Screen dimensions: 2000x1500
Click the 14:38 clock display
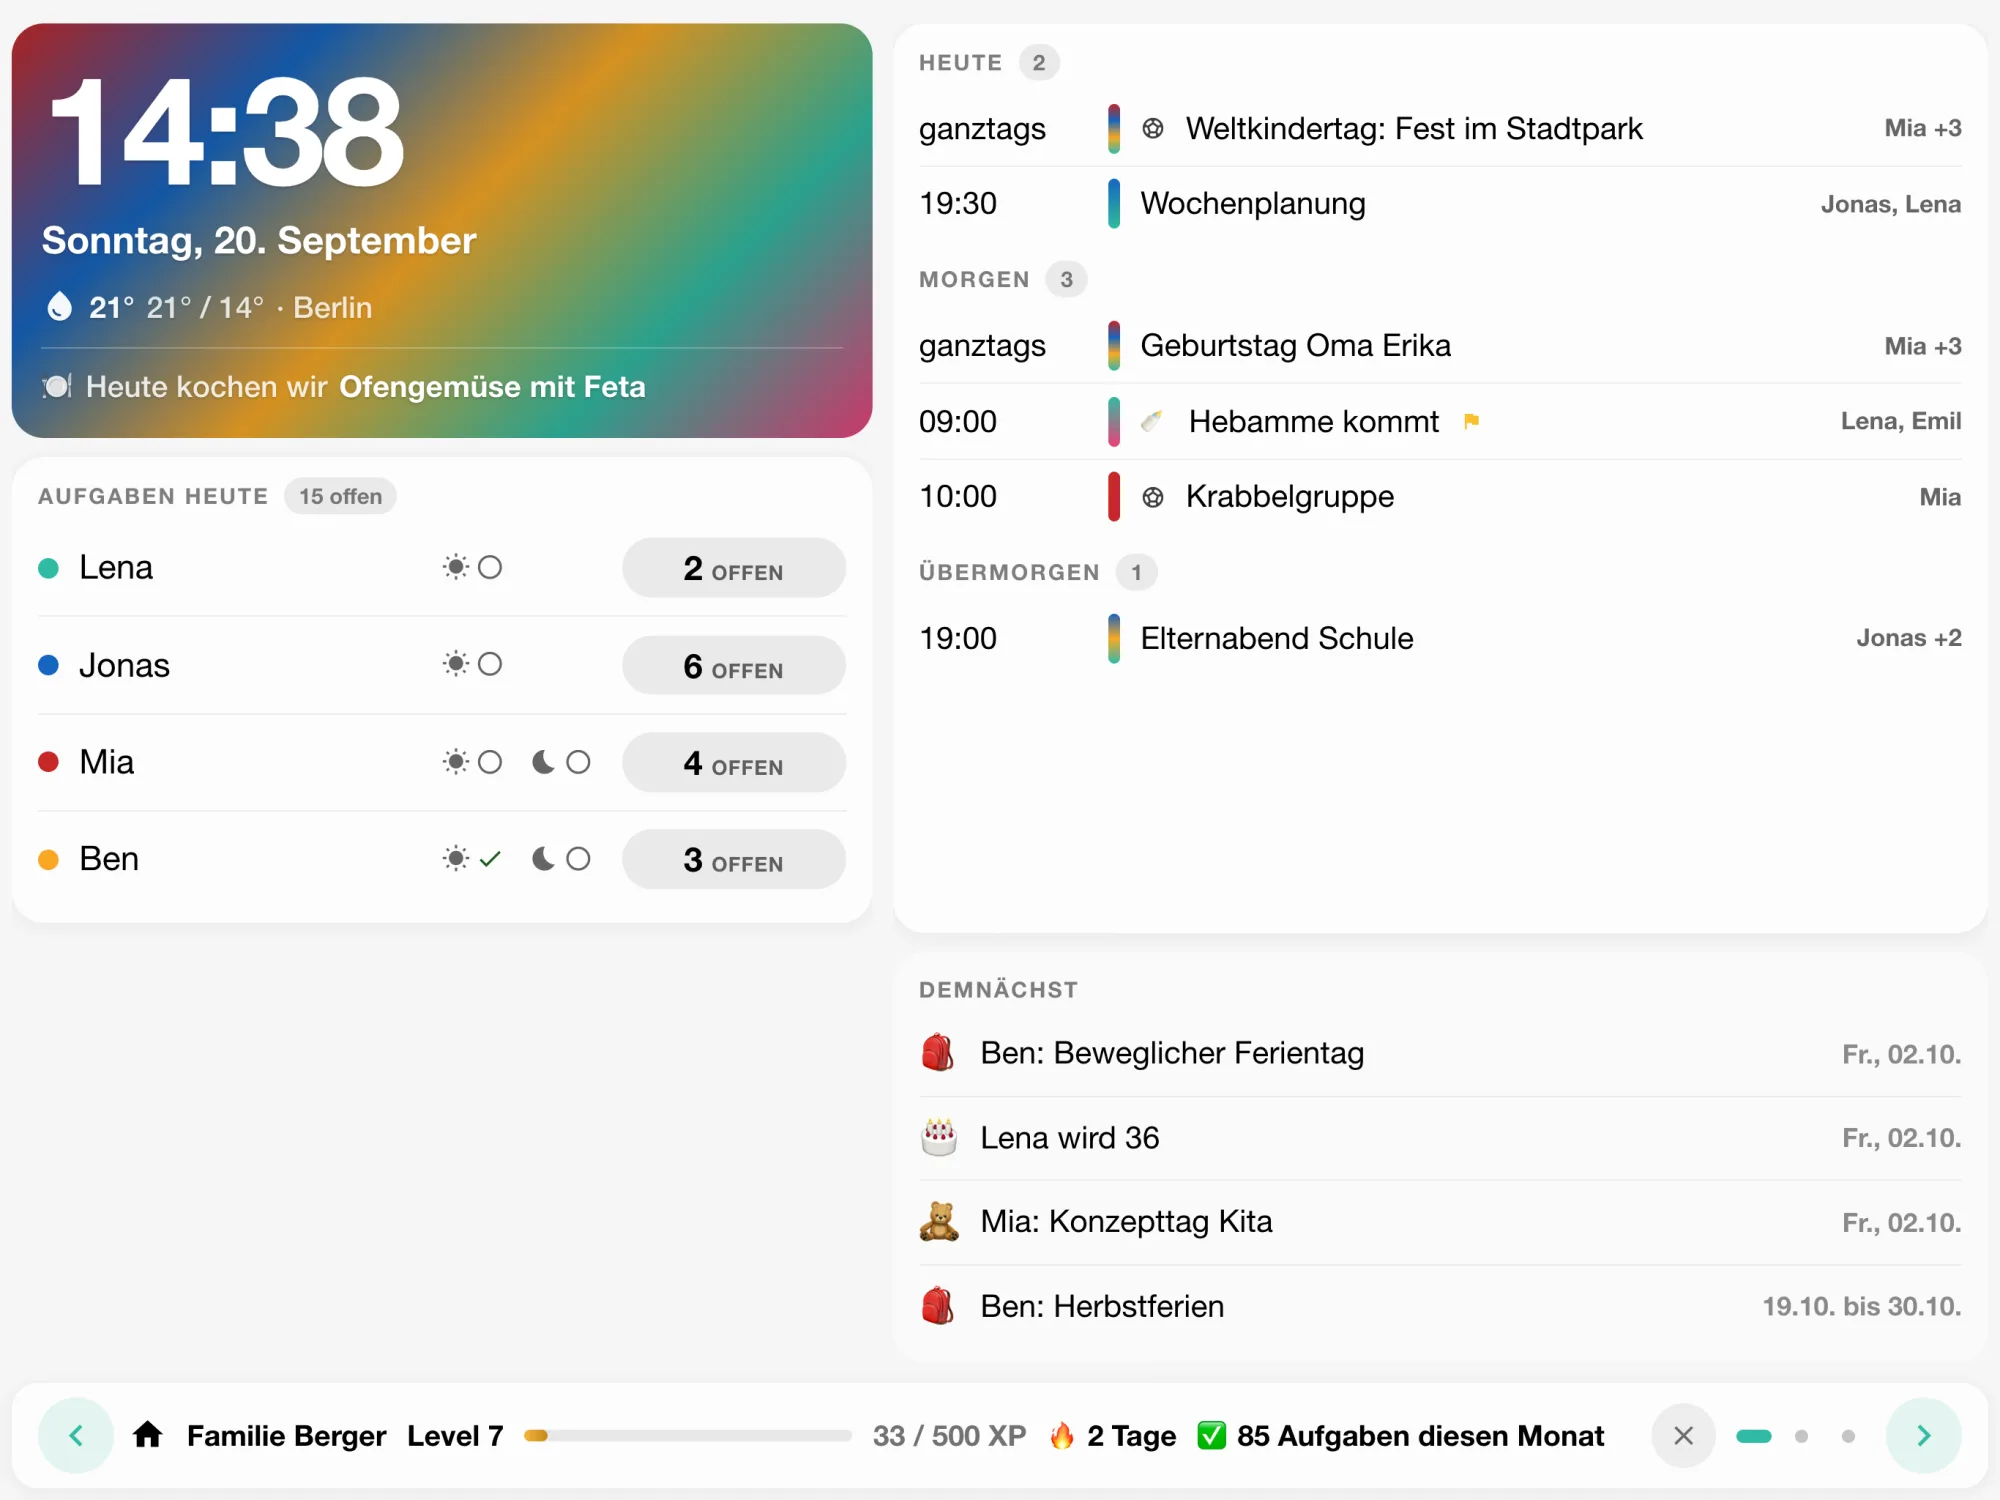(x=226, y=133)
